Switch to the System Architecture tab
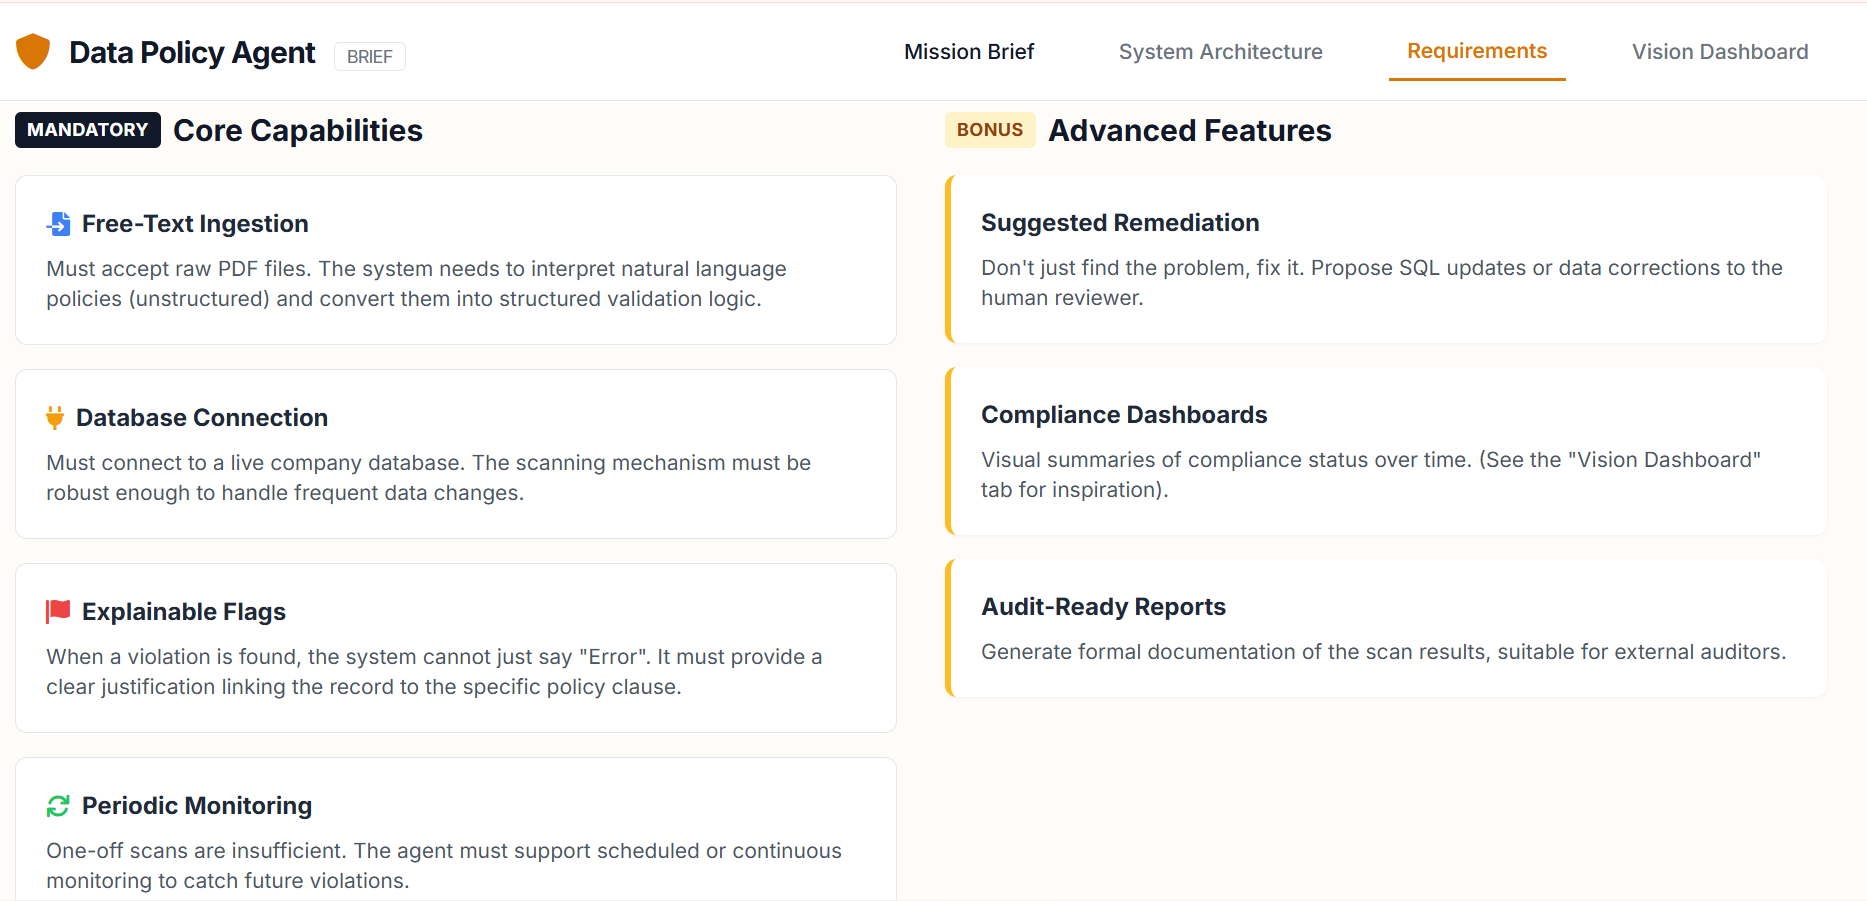 pos(1220,52)
